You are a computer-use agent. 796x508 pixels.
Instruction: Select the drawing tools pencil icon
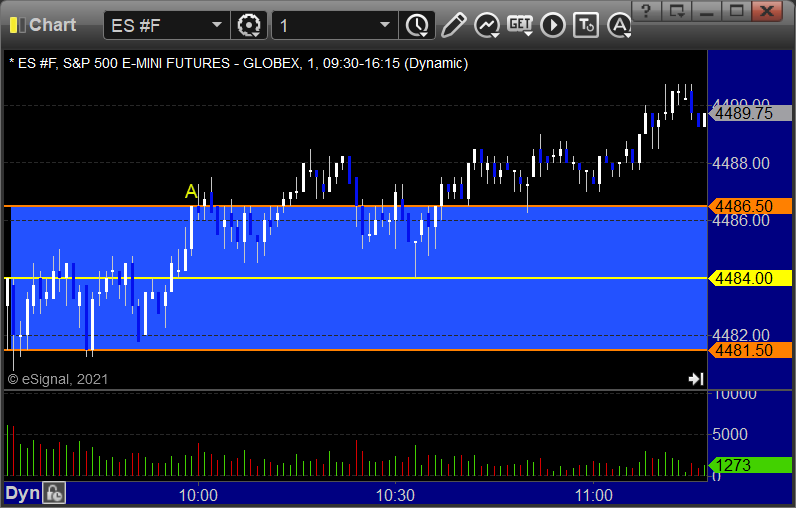(453, 25)
